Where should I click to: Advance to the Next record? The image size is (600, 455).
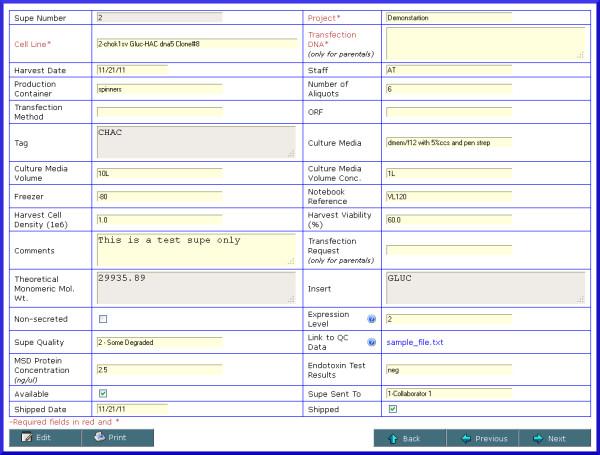click(550, 438)
